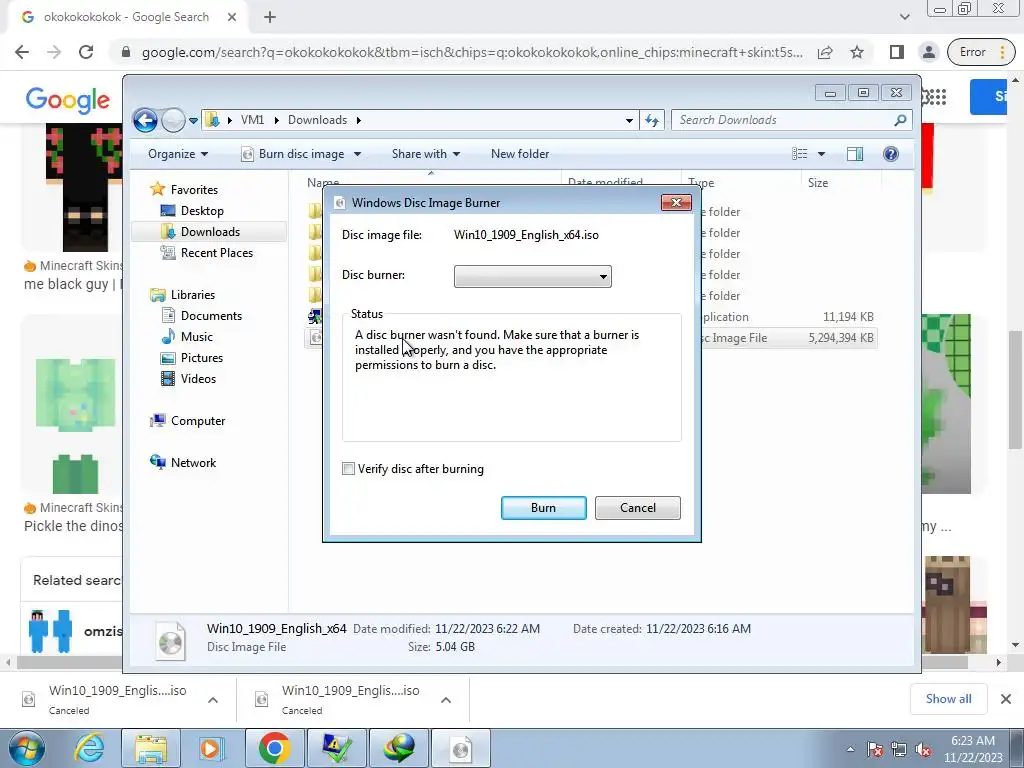The height and width of the screenshot is (768, 1024).
Task: Bookmark this page with star icon
Action: coord(857,52)
